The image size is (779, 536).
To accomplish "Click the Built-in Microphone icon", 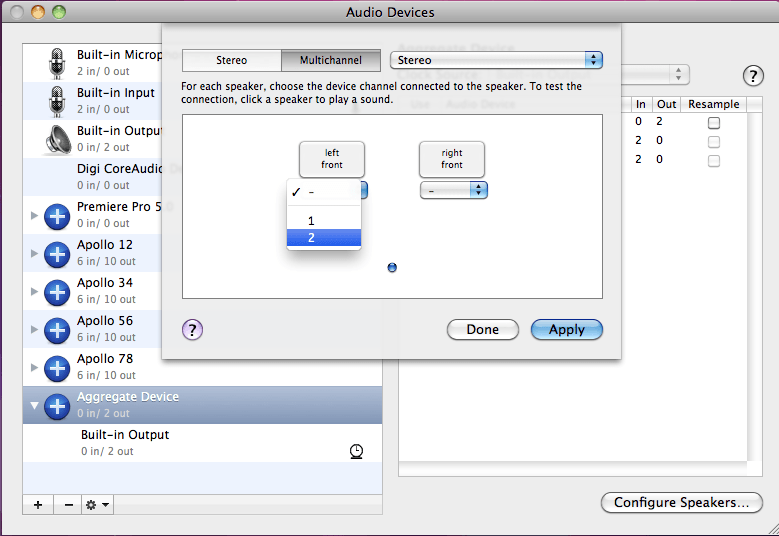I will (57, 63).
